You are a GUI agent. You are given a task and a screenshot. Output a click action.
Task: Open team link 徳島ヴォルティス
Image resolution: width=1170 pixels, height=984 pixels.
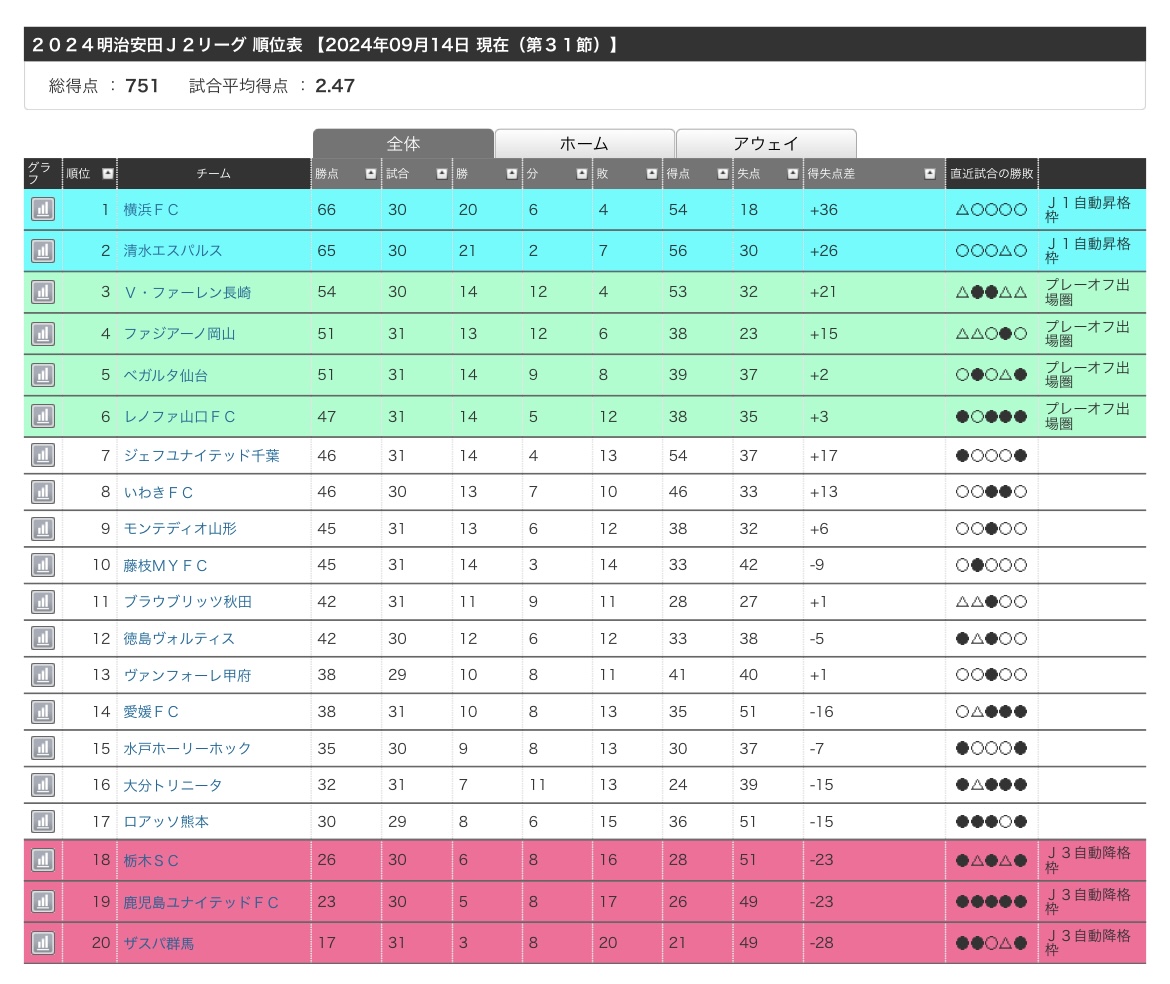point(179,639)
